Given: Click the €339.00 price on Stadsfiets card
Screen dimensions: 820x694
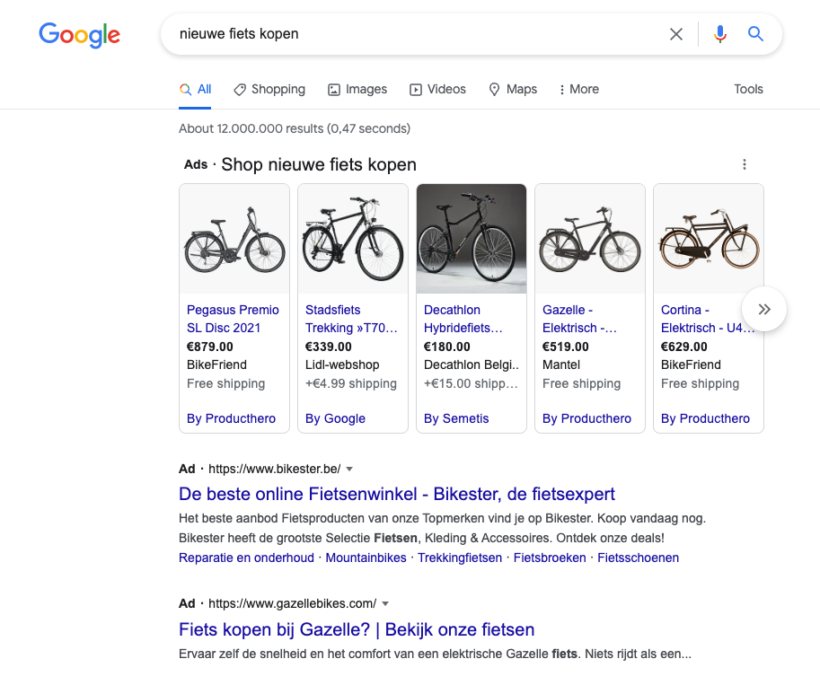Looking at the screenshot, I should (x=328, y=347).
